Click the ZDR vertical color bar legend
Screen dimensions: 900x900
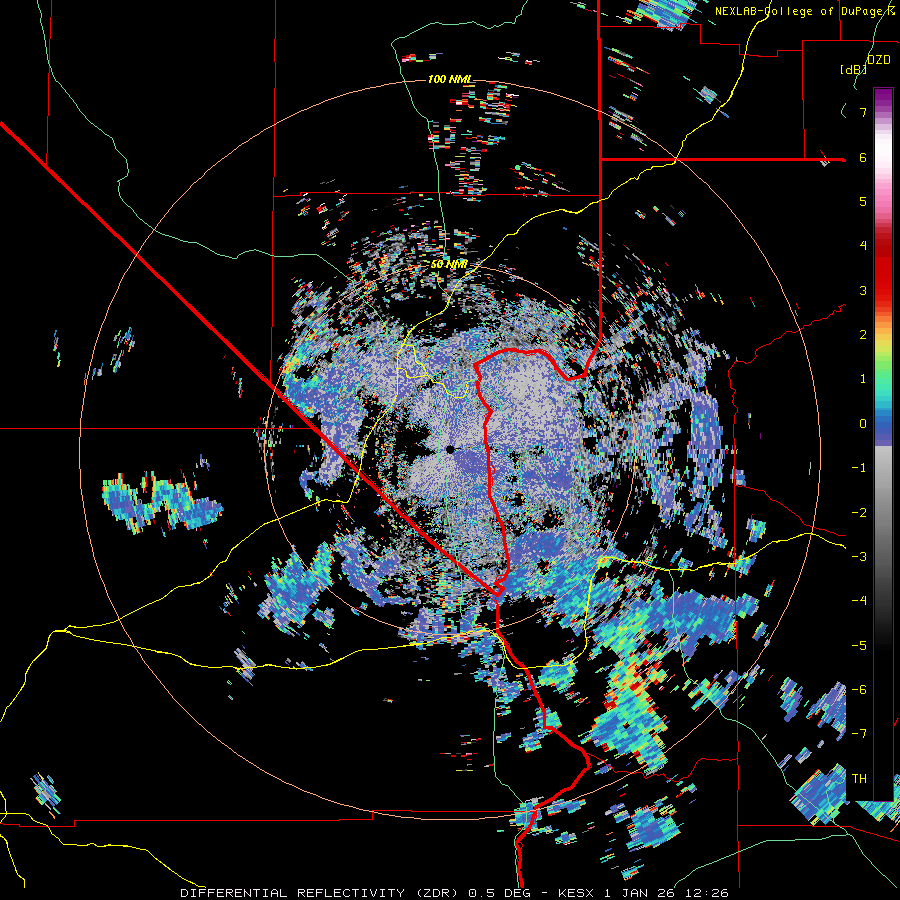[x=883, y=444]
